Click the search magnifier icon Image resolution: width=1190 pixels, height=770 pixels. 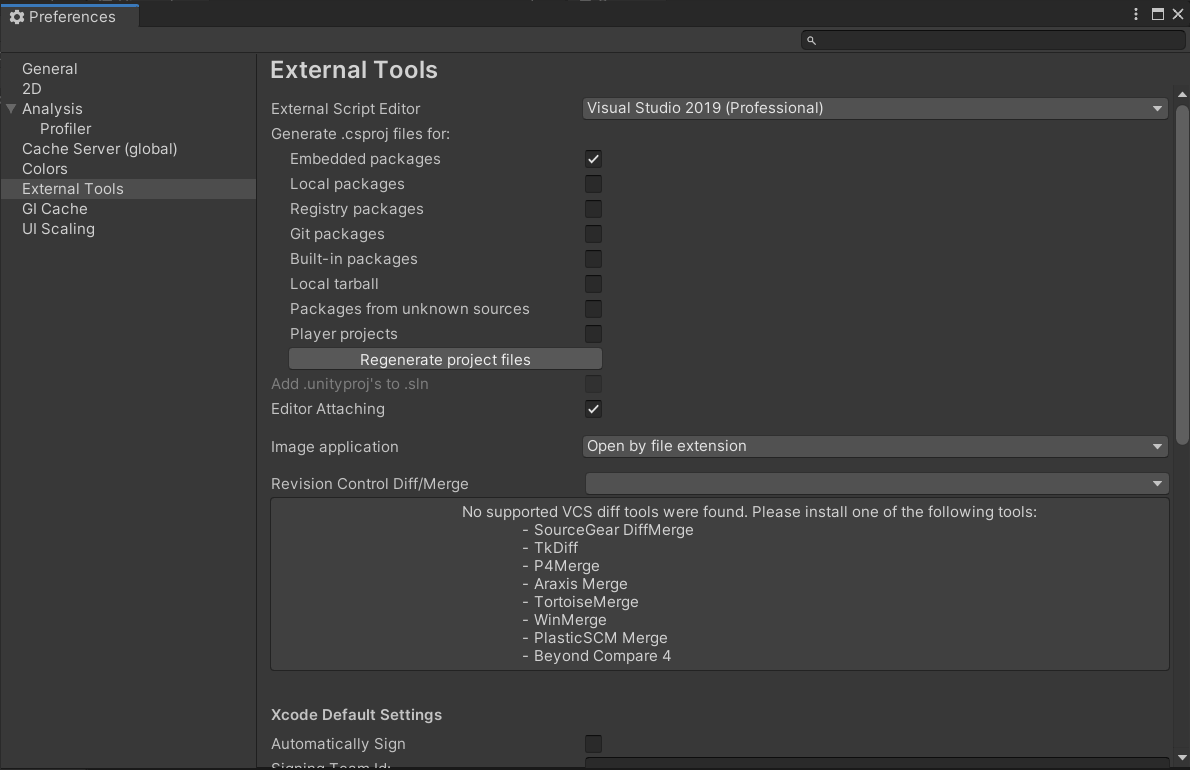(x=812, y=40)
